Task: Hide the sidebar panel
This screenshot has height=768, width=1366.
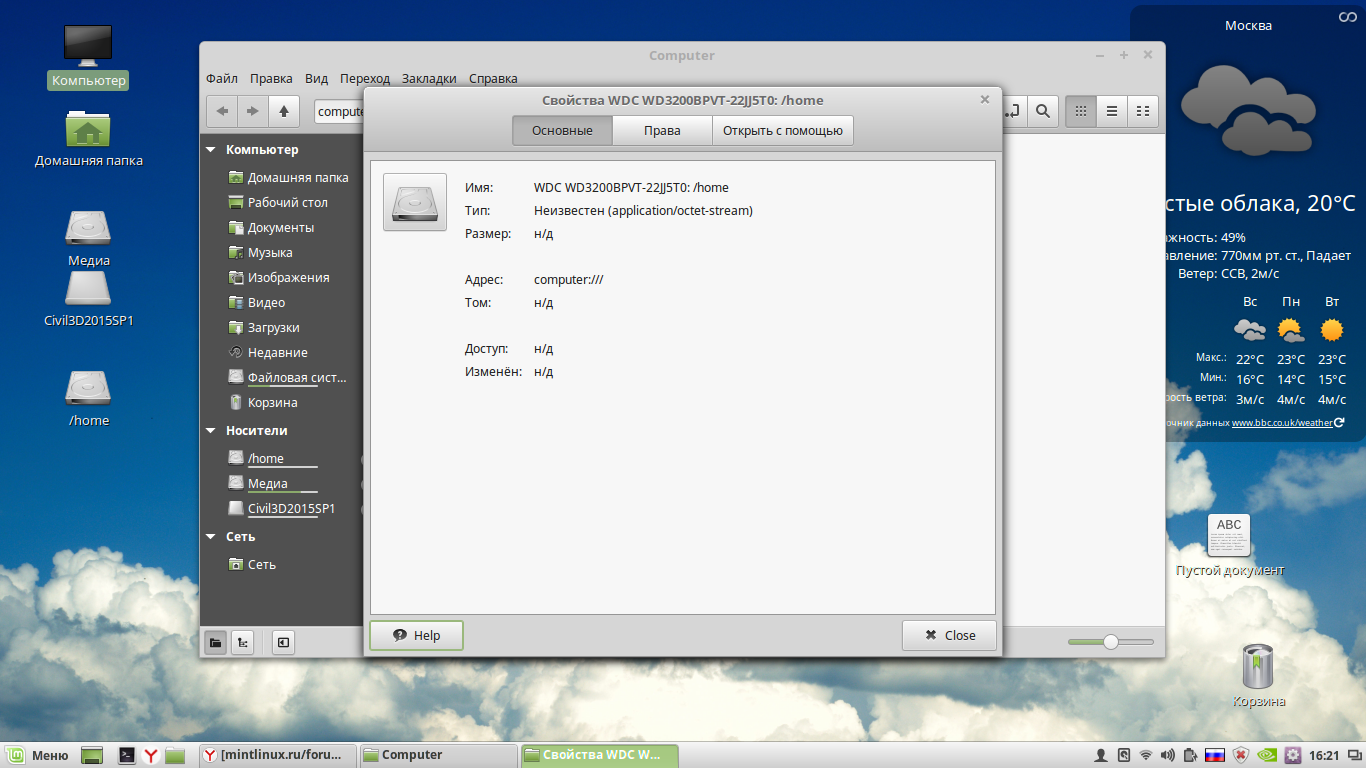Action: point(284,642)
